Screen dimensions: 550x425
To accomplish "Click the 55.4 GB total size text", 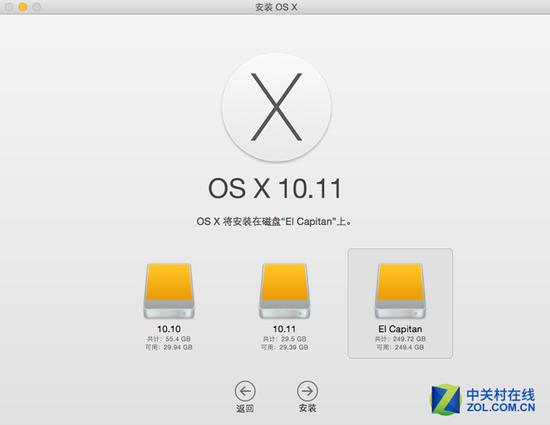I will [169, 339].
